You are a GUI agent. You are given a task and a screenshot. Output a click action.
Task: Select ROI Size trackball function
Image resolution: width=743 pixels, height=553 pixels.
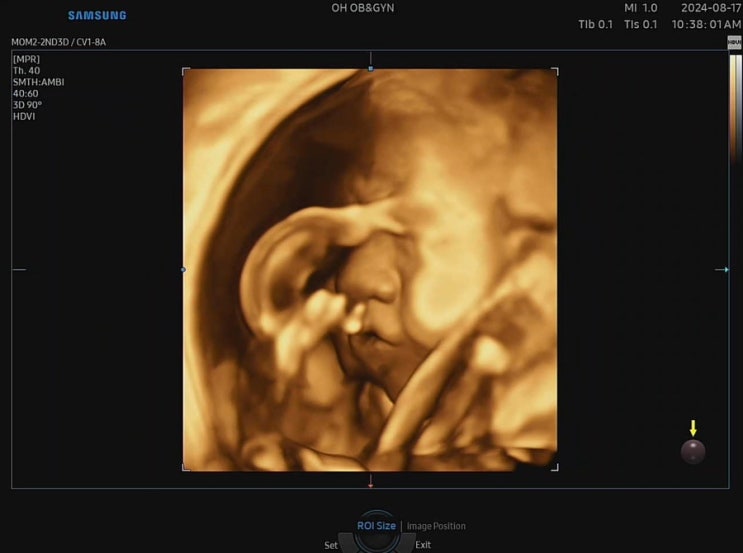(376, 526)
